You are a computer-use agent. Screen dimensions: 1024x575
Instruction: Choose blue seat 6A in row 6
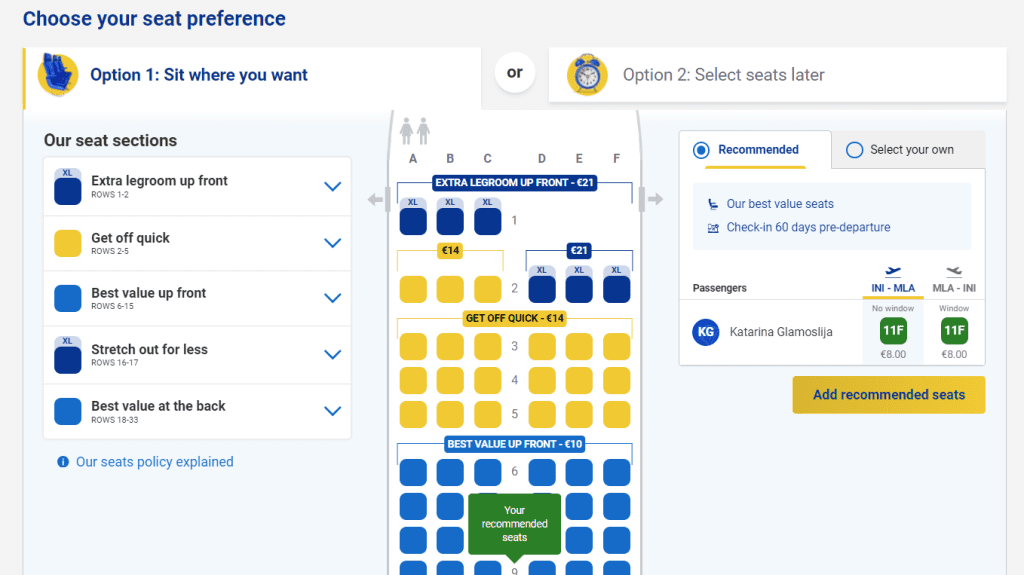click(413, 472)
